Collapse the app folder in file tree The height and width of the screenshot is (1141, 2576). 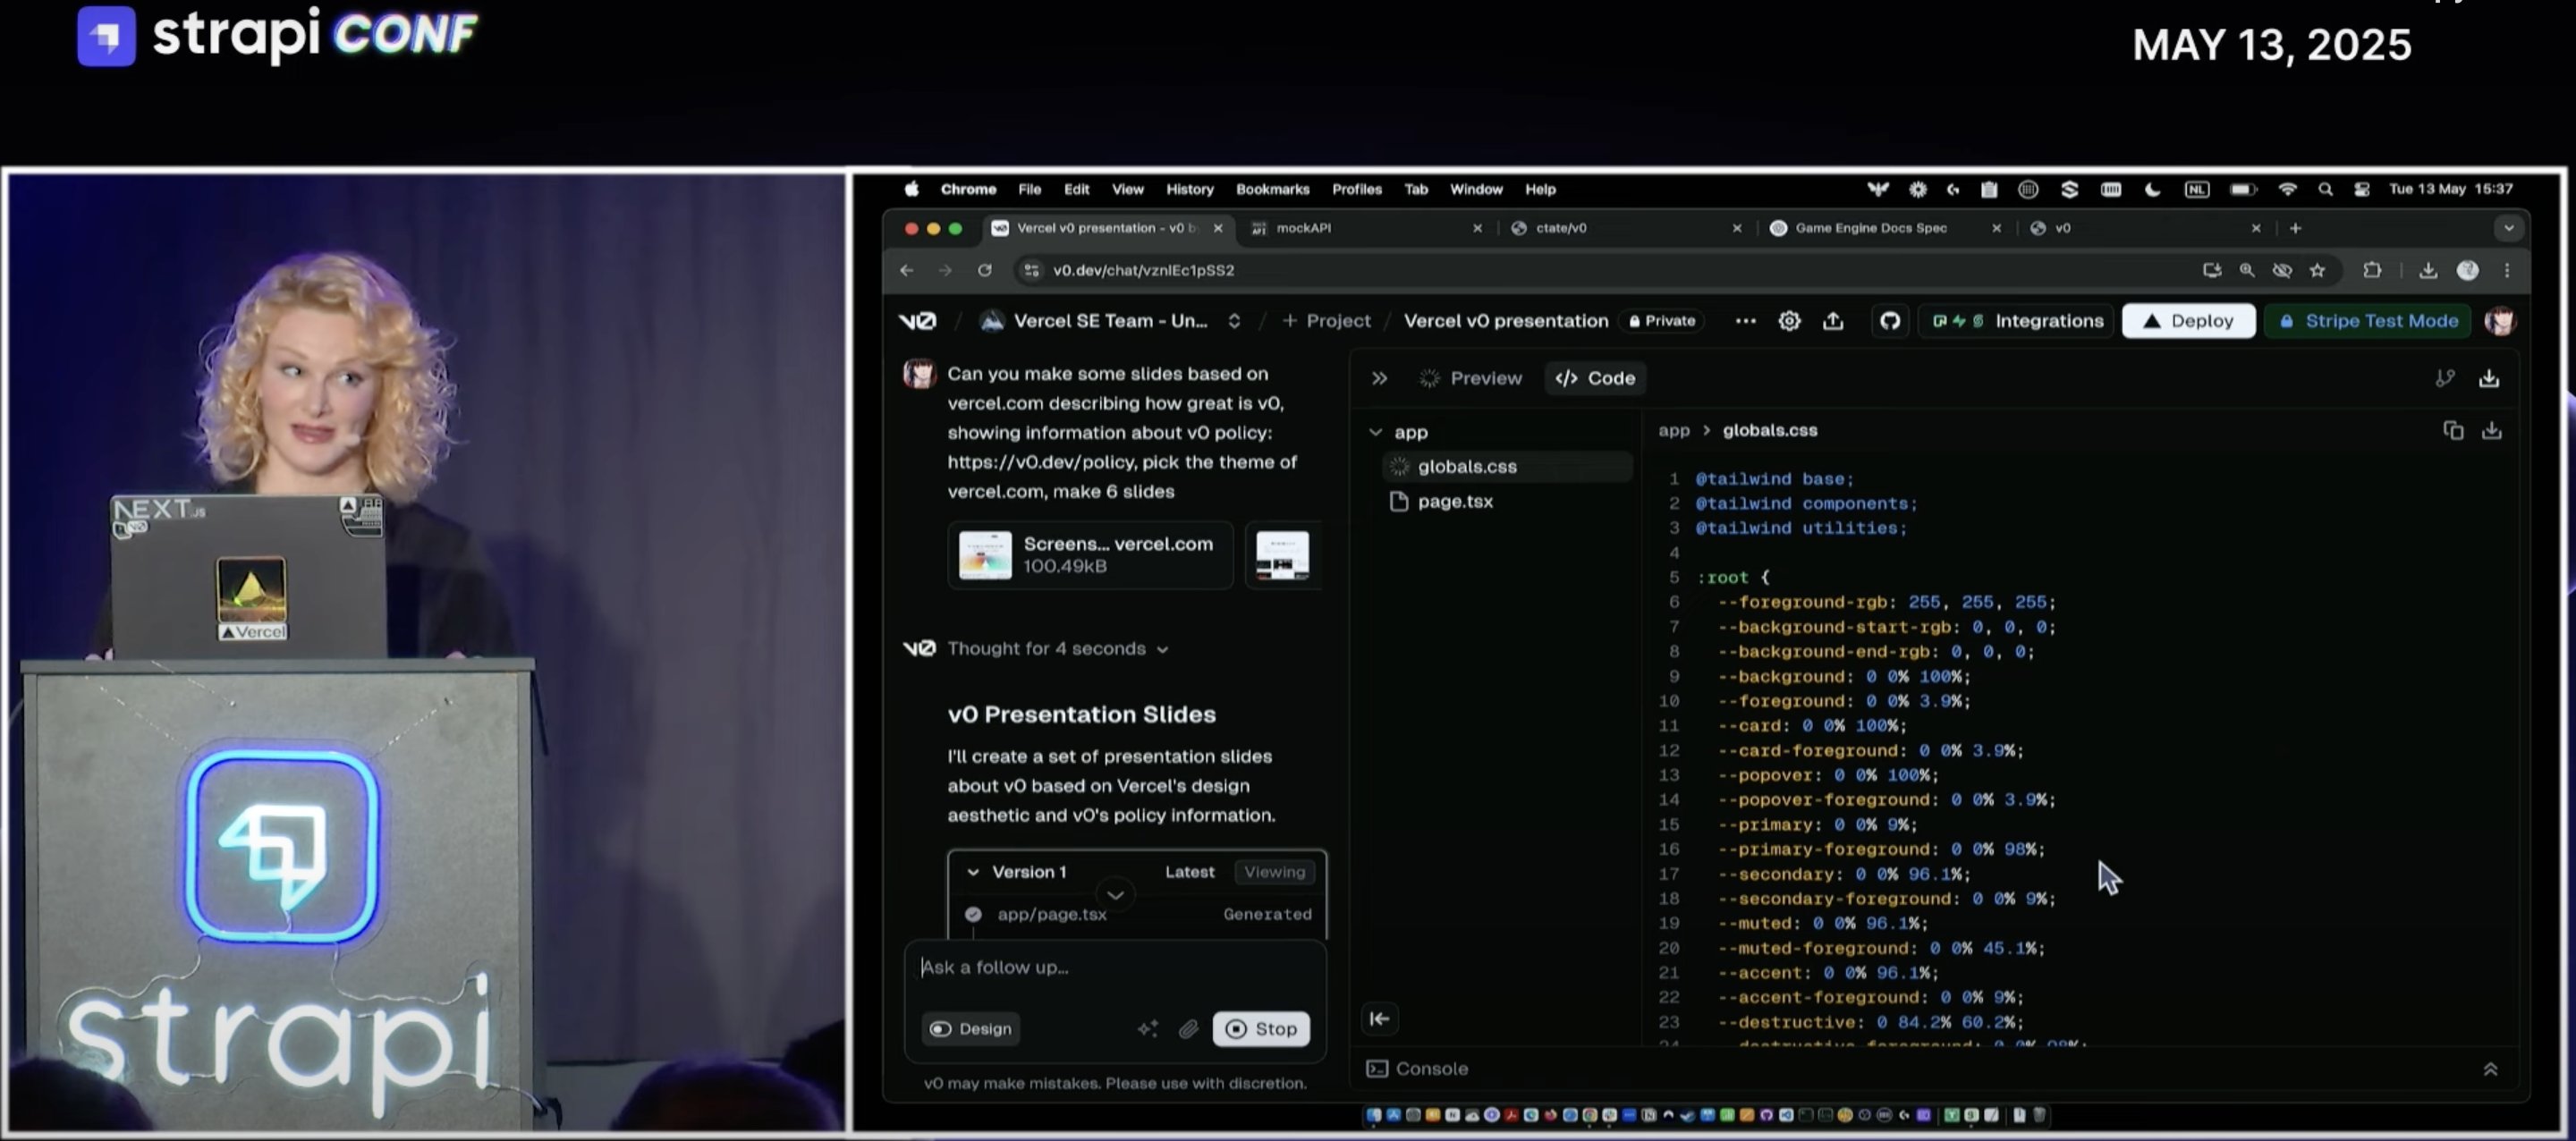[x=1376, y=432]
